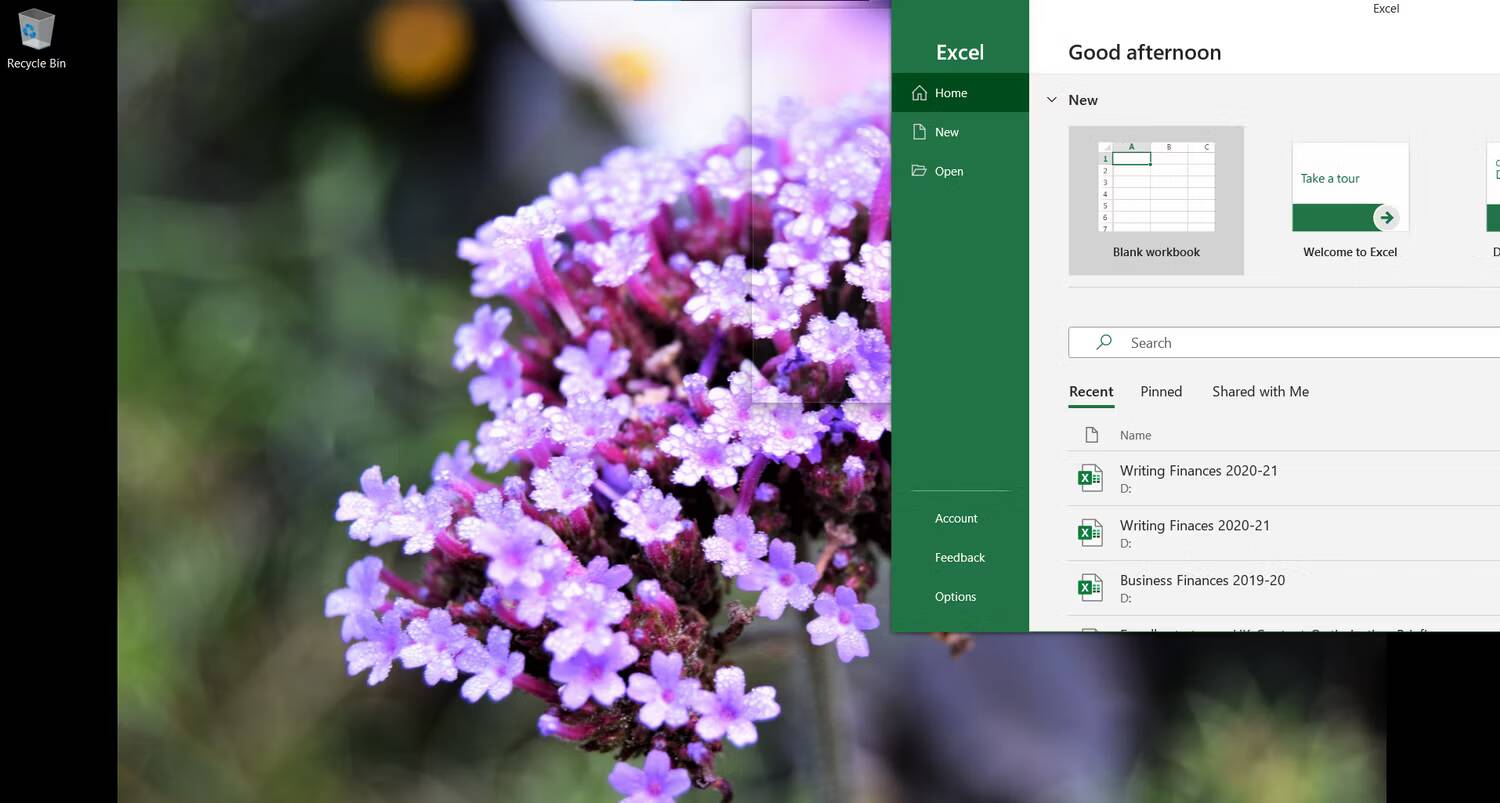Viewport: 1500px width, 803px height.
Task: Select the Recent tab
Action: (x=1091, y=391)
